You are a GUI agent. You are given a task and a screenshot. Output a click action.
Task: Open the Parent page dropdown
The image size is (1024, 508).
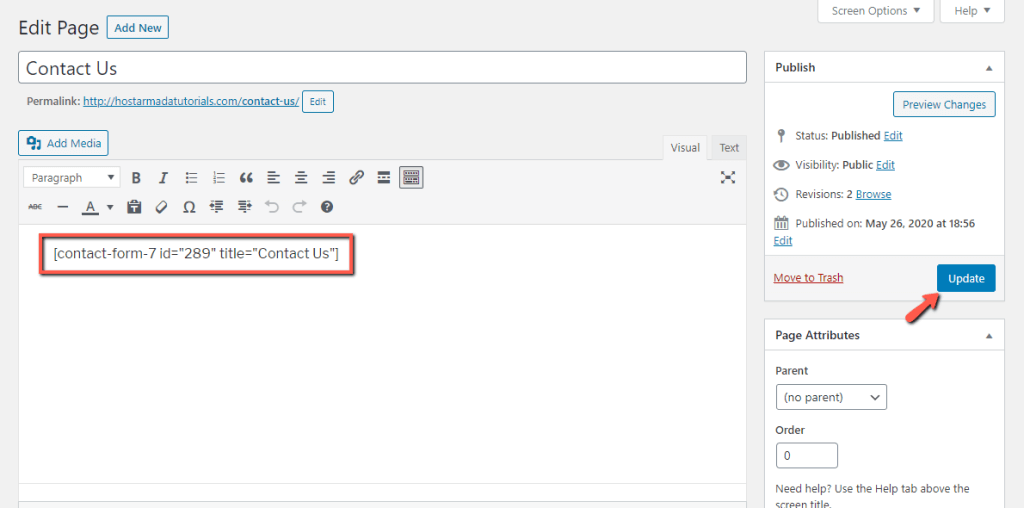(831, 397)
